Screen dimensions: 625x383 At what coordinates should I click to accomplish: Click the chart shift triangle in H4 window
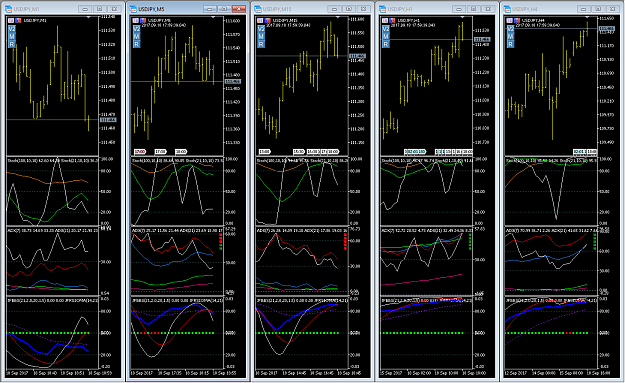click(587, 17)
